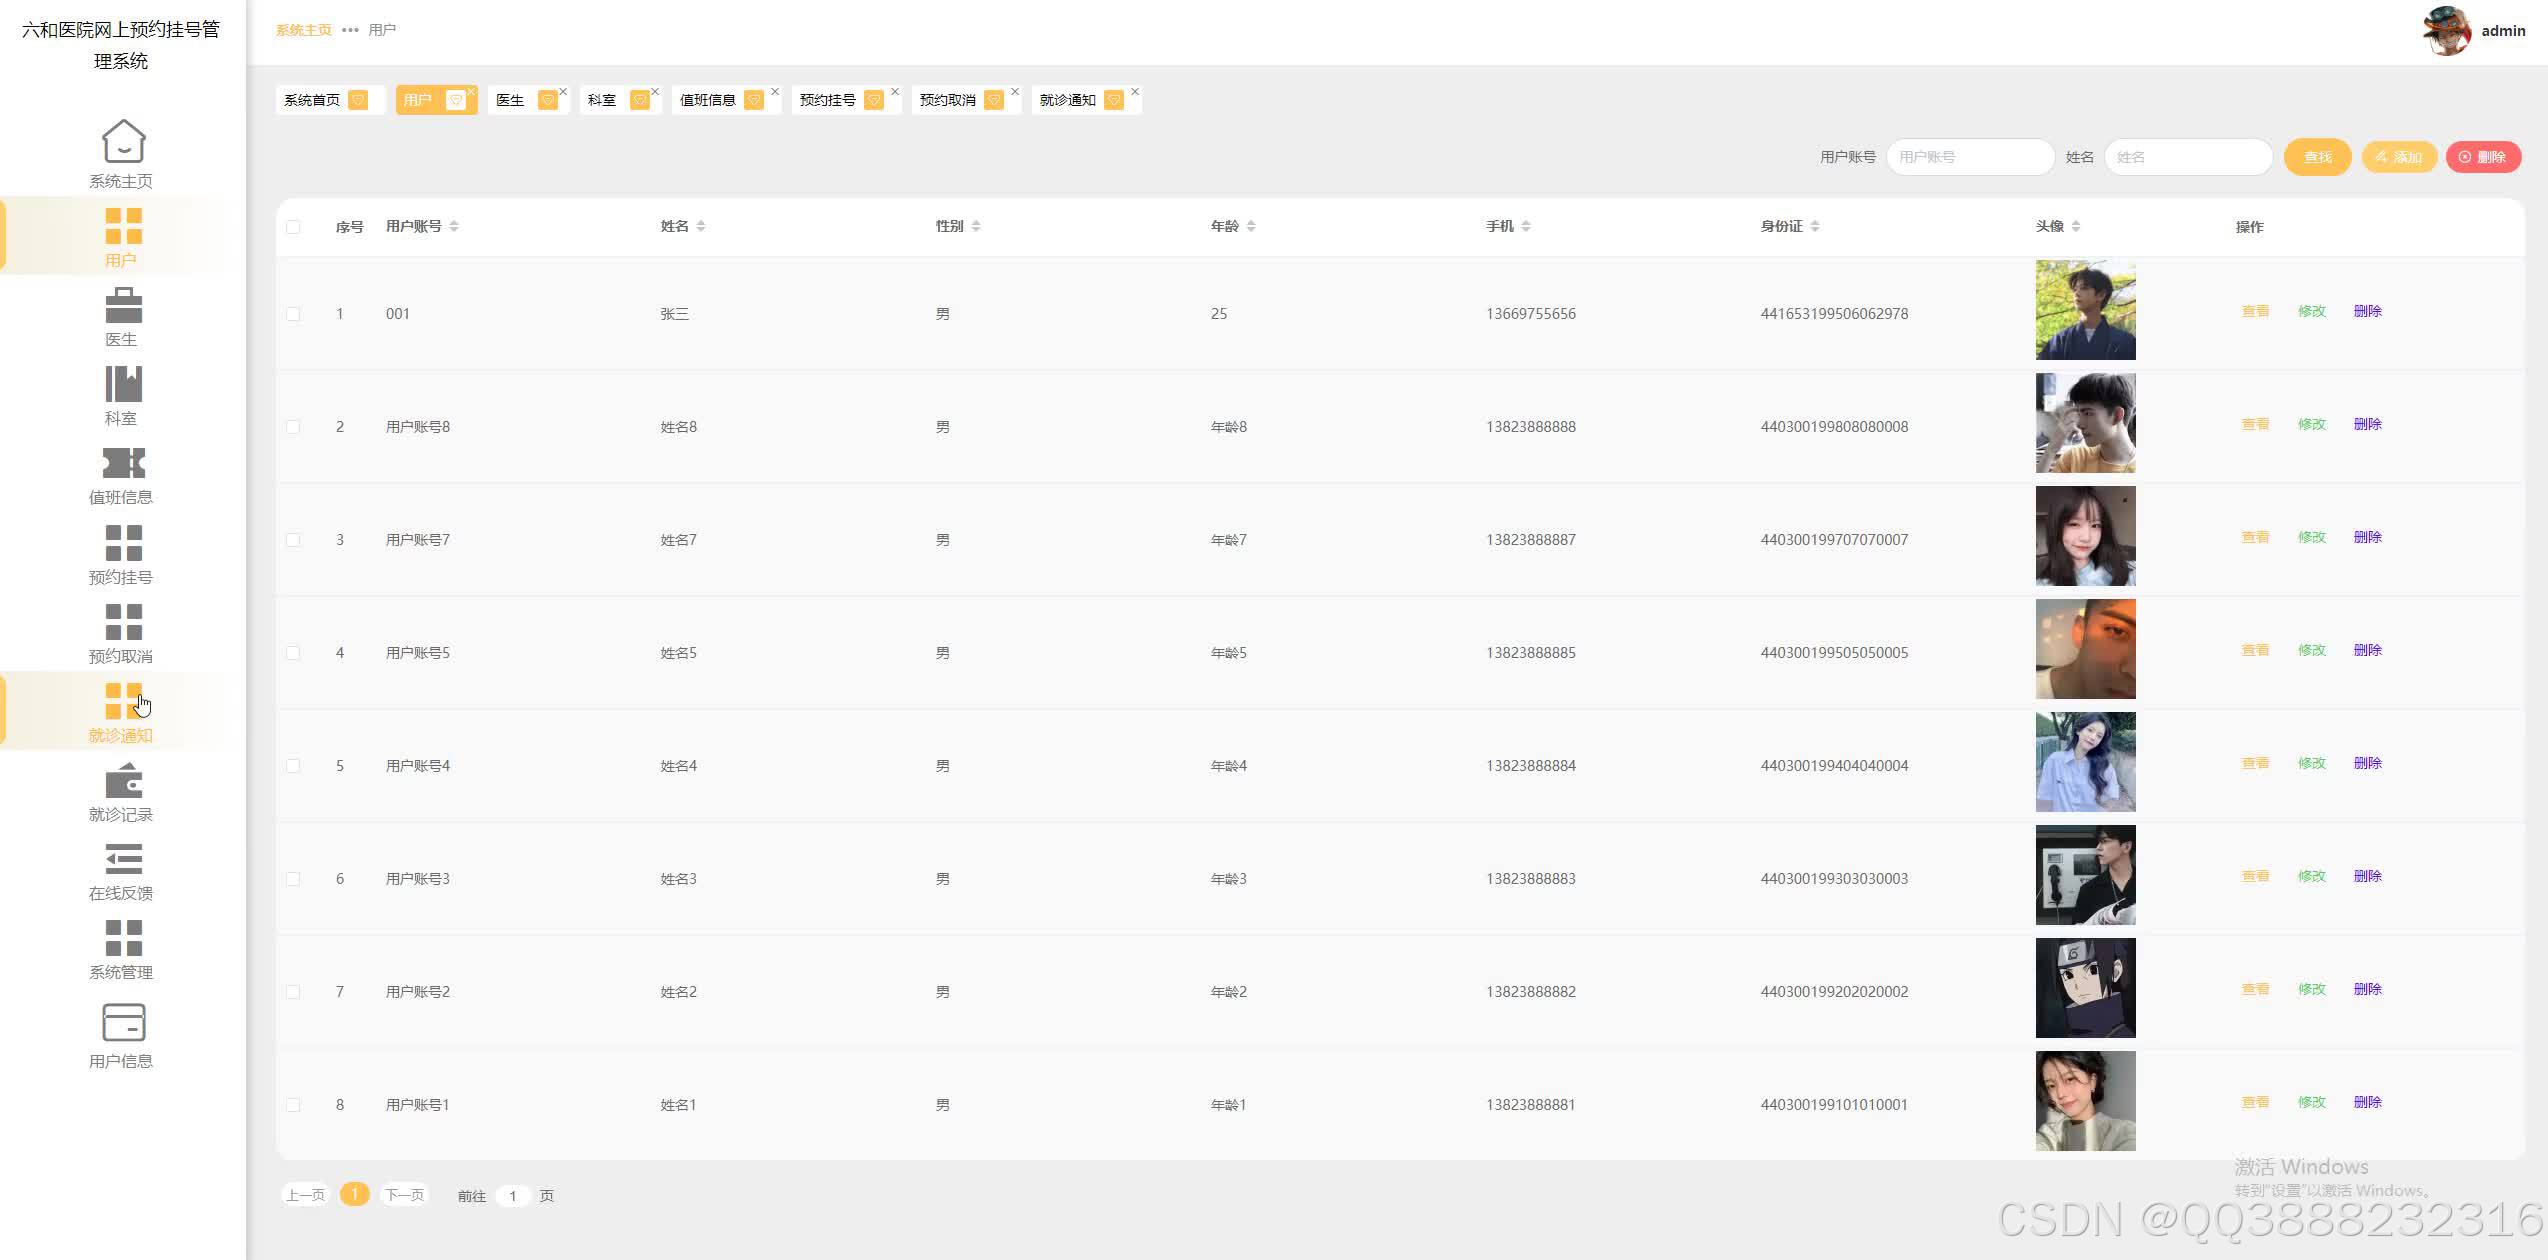
Task: Click the 姓名 search input field
Action: pyautogui.click(x=2187, y=157)
